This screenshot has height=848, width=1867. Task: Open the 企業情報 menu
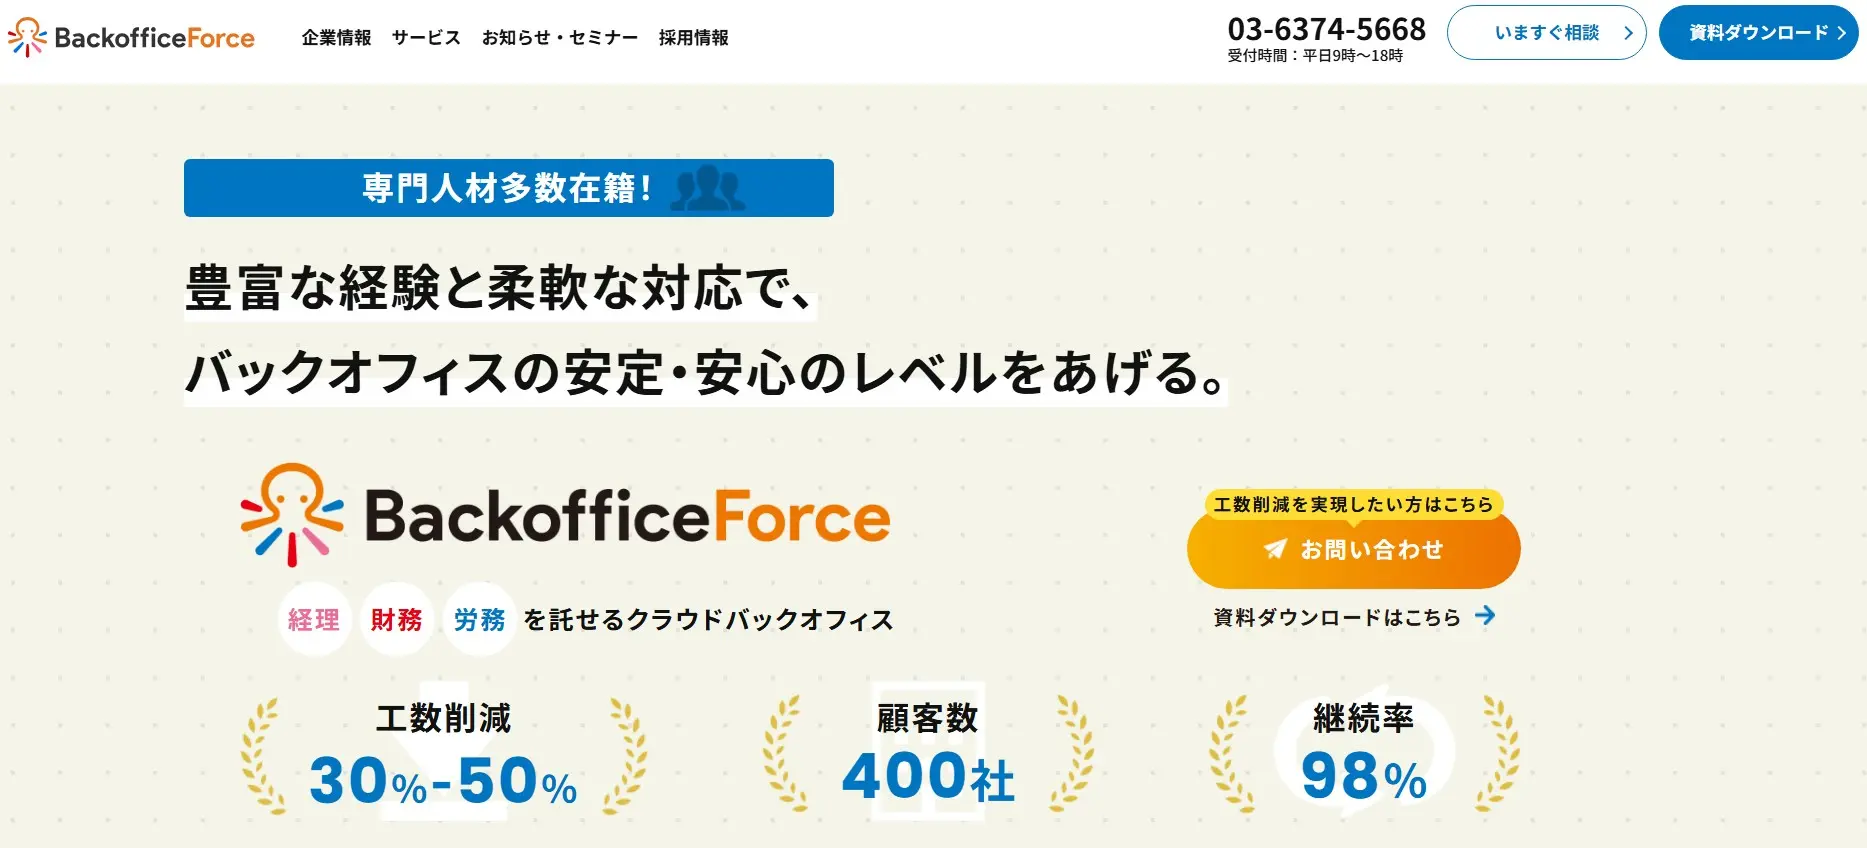pos(336,38)
